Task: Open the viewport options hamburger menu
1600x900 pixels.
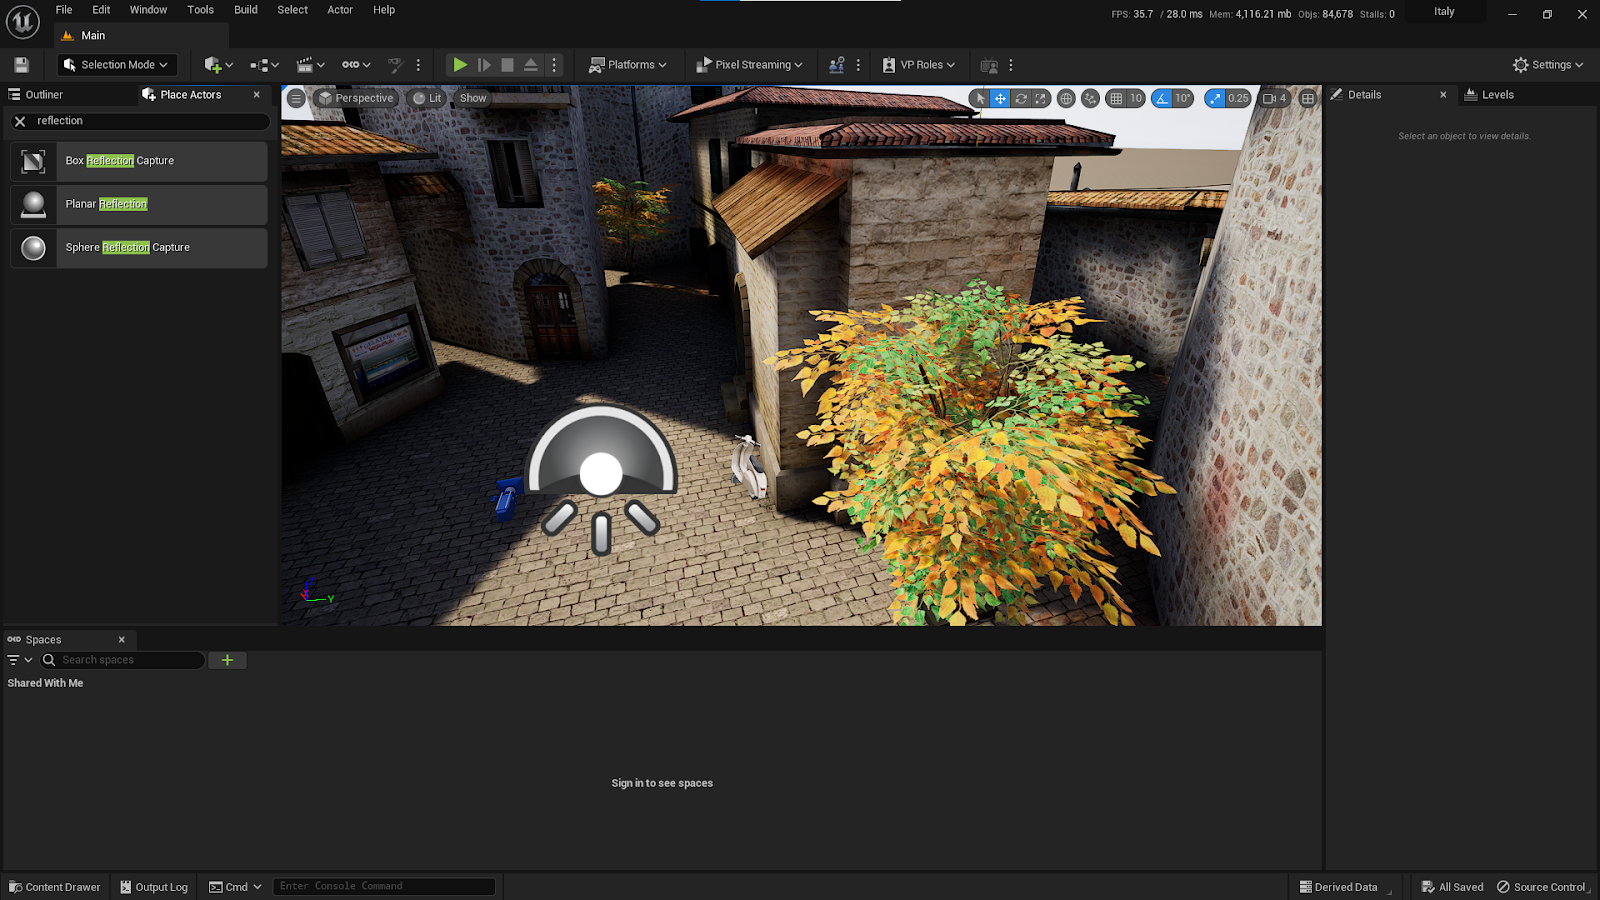Action: click(296, 98)
